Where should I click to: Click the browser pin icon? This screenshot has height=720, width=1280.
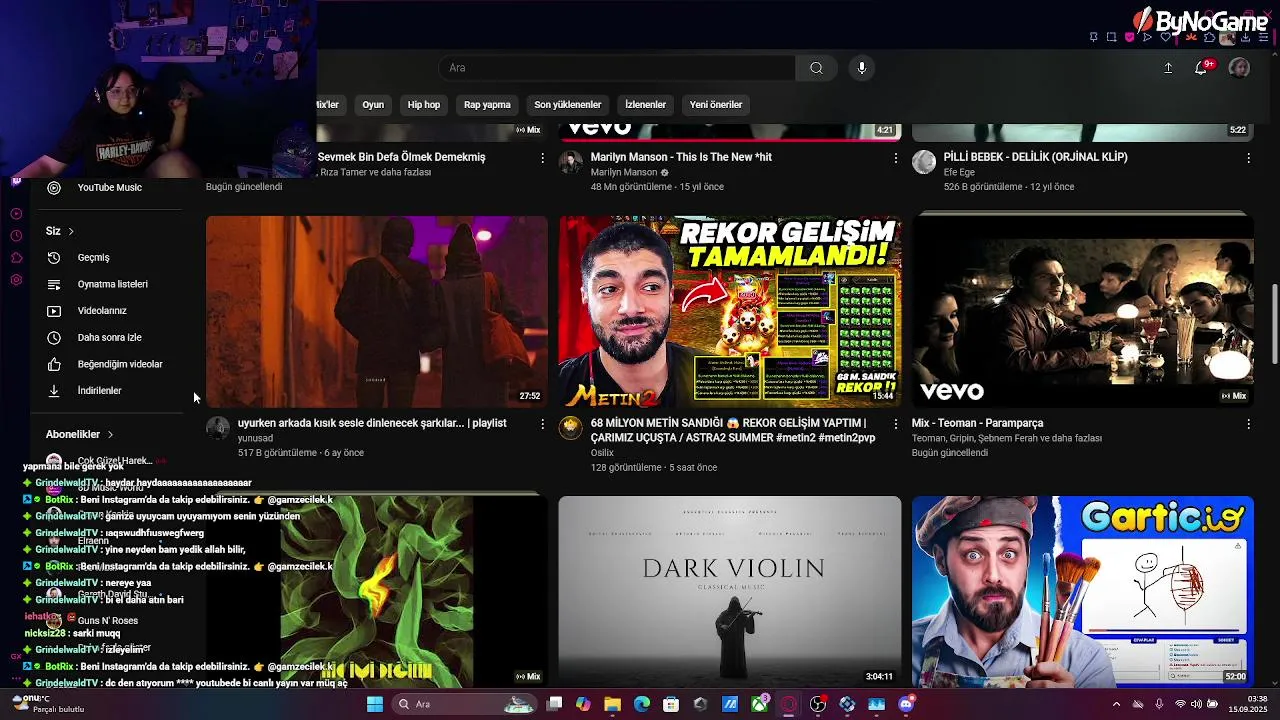pos(1093,37)
